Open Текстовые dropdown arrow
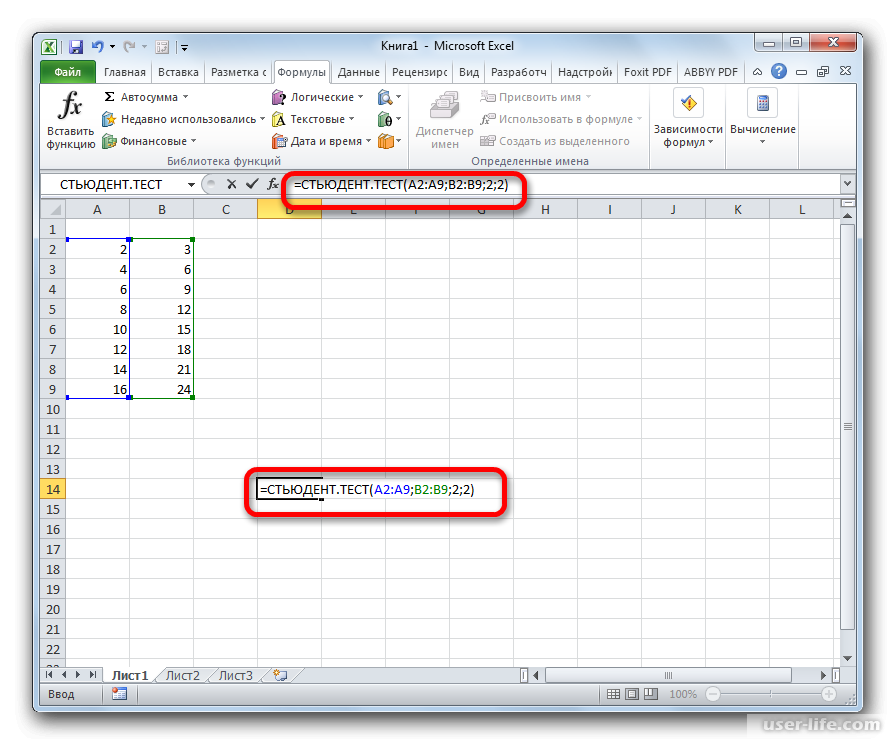 point(352,119)
